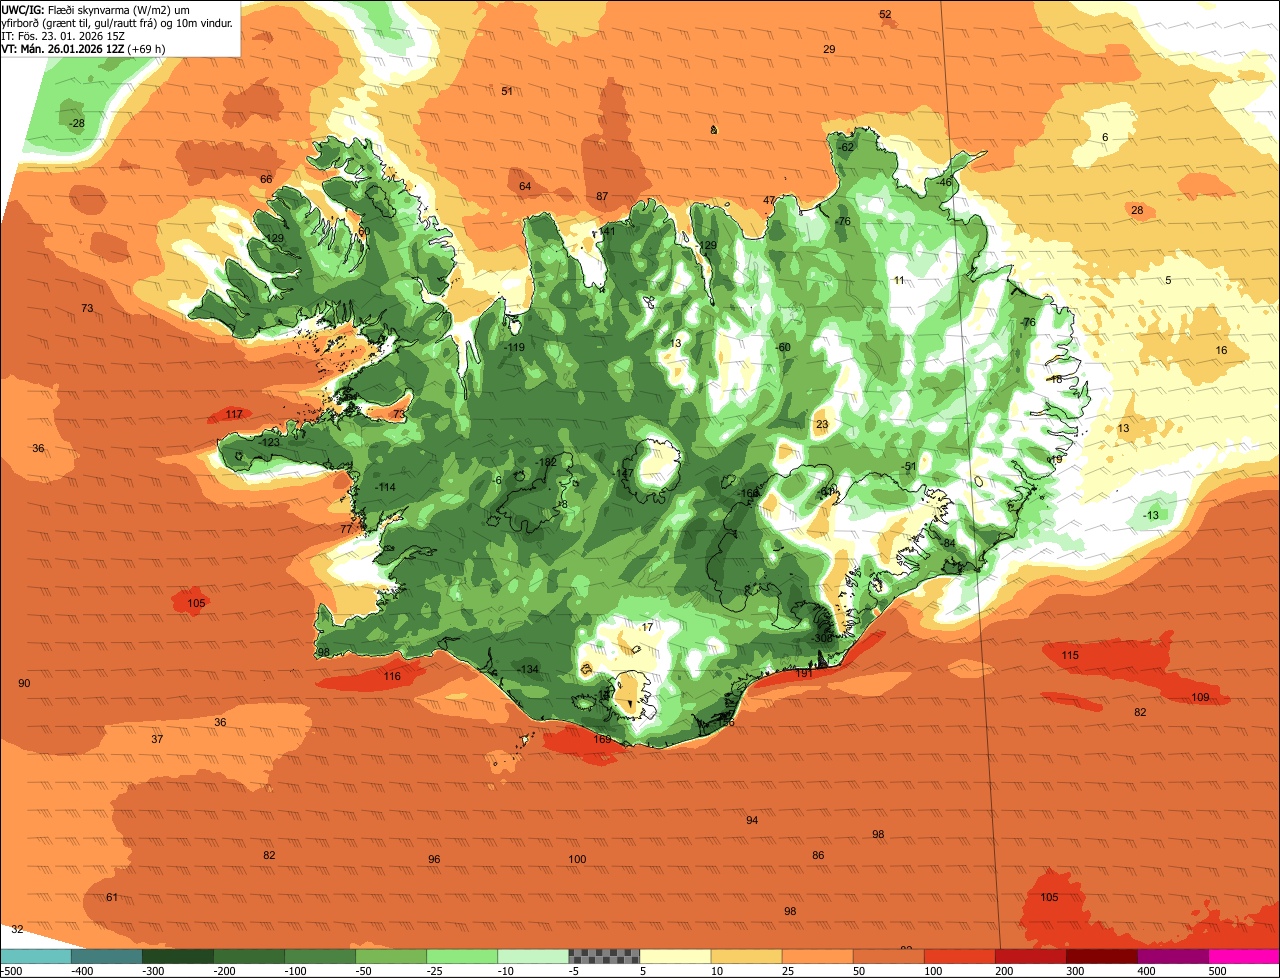Screen dimensions: 1280x978
Task: Click the light teal legend swatch between -500 and -400
Action: point(36,956)
